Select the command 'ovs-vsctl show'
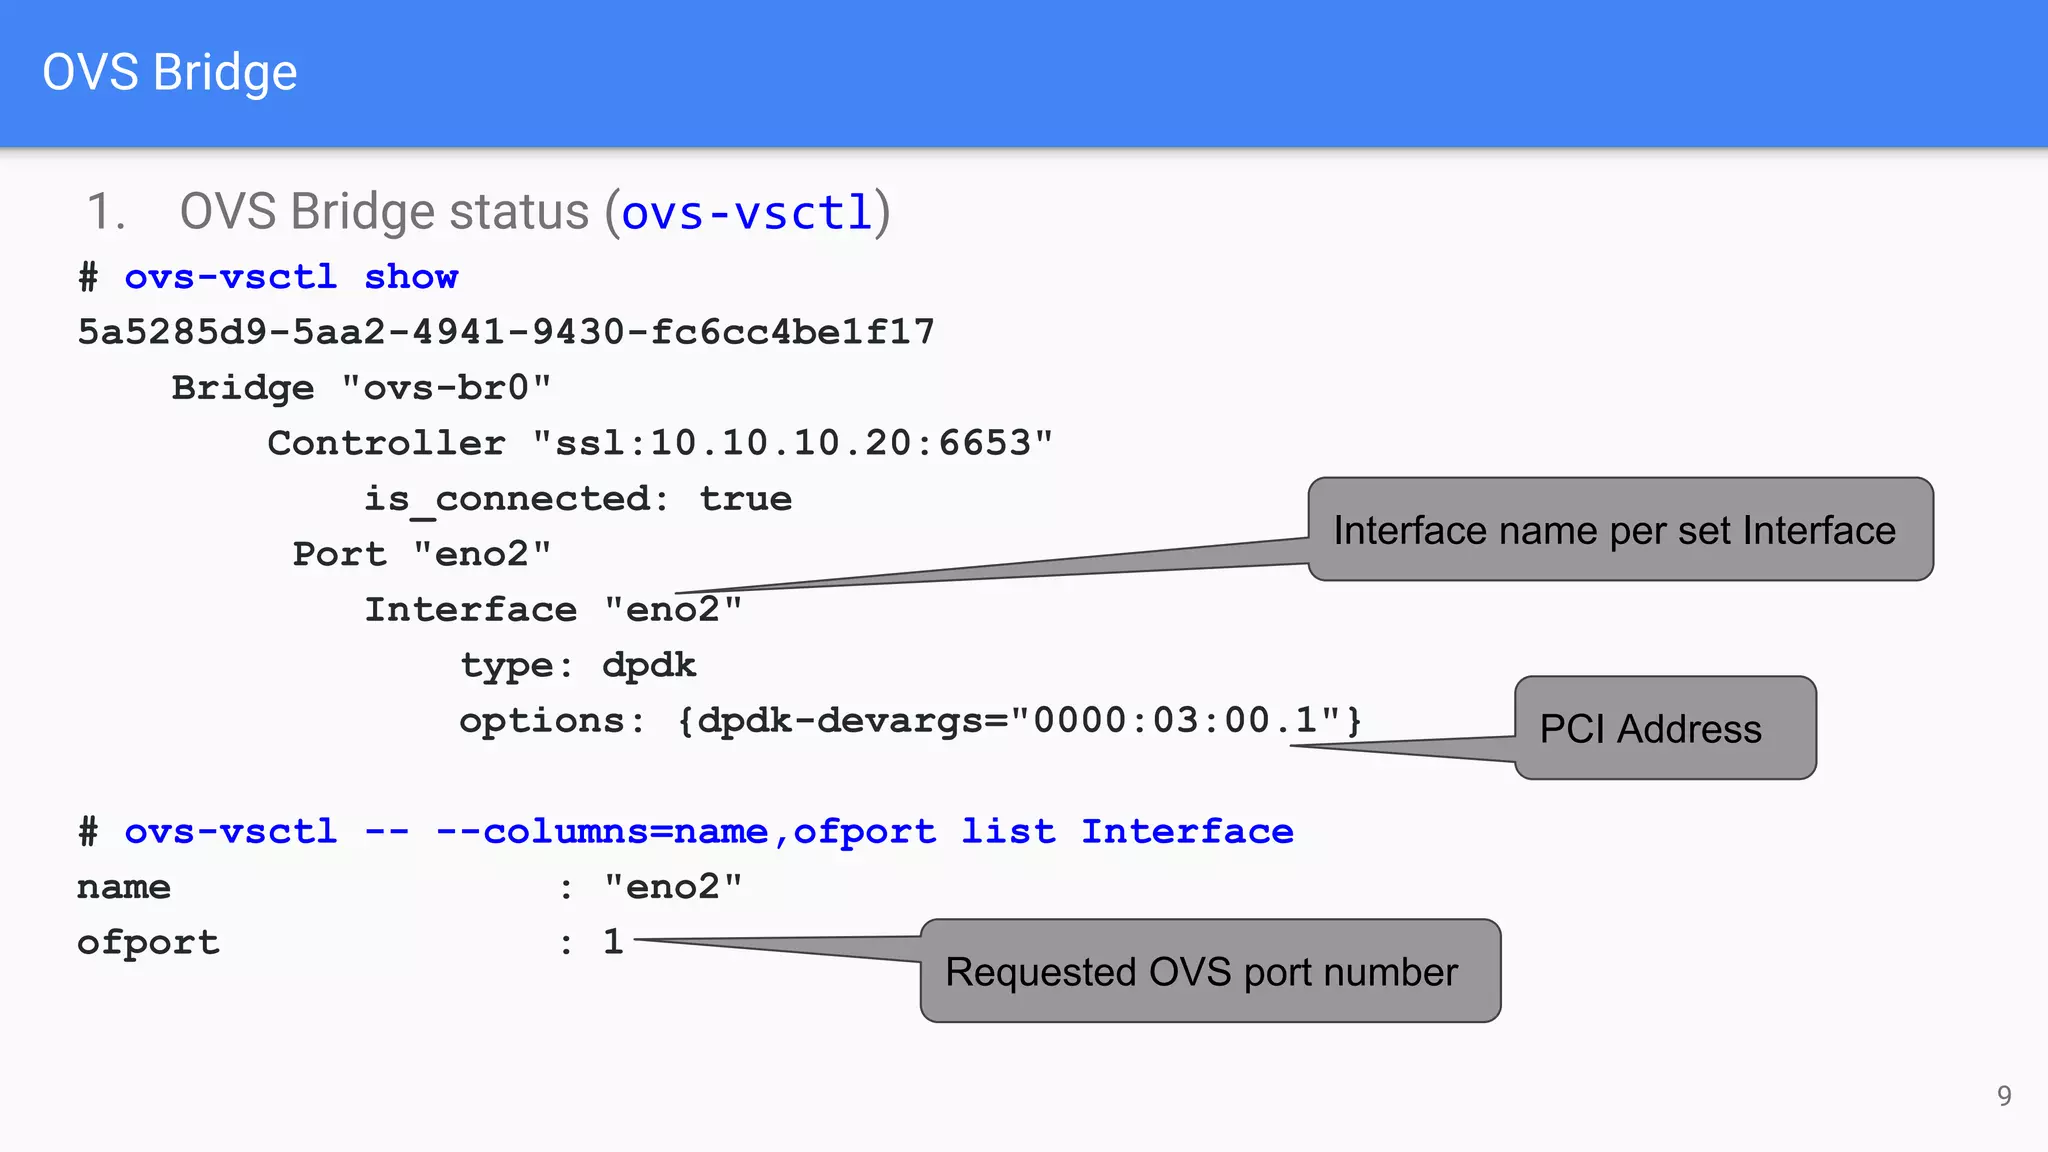The width and height of the screenshot is (2048, 1152). point(291,277)
